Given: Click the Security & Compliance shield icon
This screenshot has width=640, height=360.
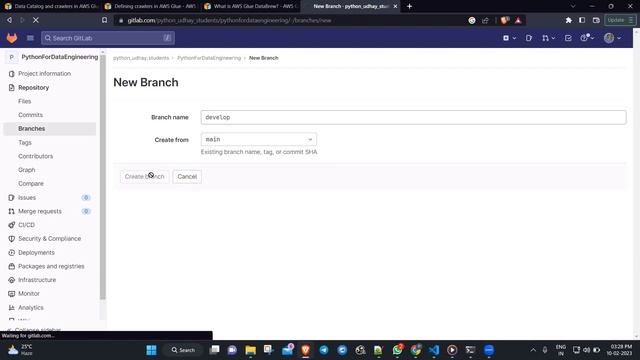Looking at the screenshot, I should (x=11, y=239).
